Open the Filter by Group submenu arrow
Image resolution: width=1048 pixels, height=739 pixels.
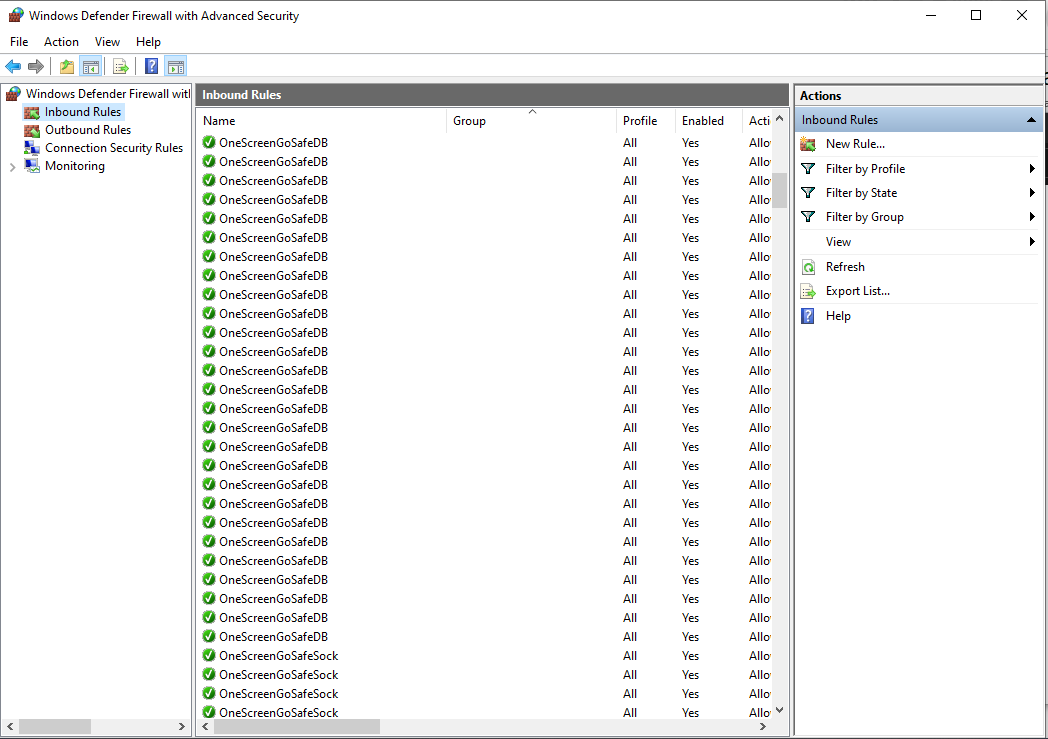pyautogui.click(x=1032, y=216)
